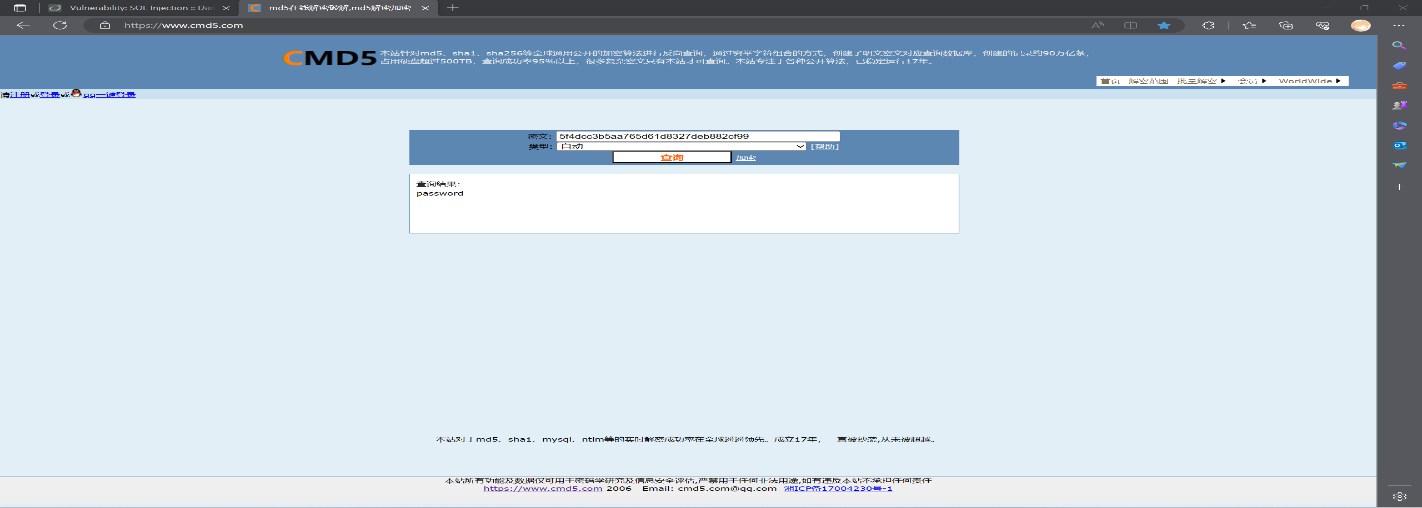Image resolution: width=1422 pixels, height=508 pixels.
Task: Open sidebar Tools briefcase icon
Action: [x=1399, y=85]
